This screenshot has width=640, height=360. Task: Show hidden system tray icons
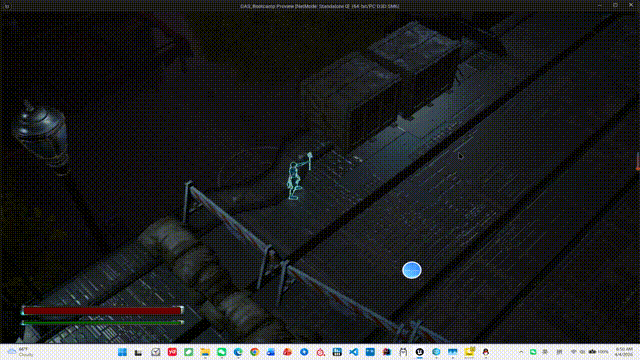[x=521, y=352]
